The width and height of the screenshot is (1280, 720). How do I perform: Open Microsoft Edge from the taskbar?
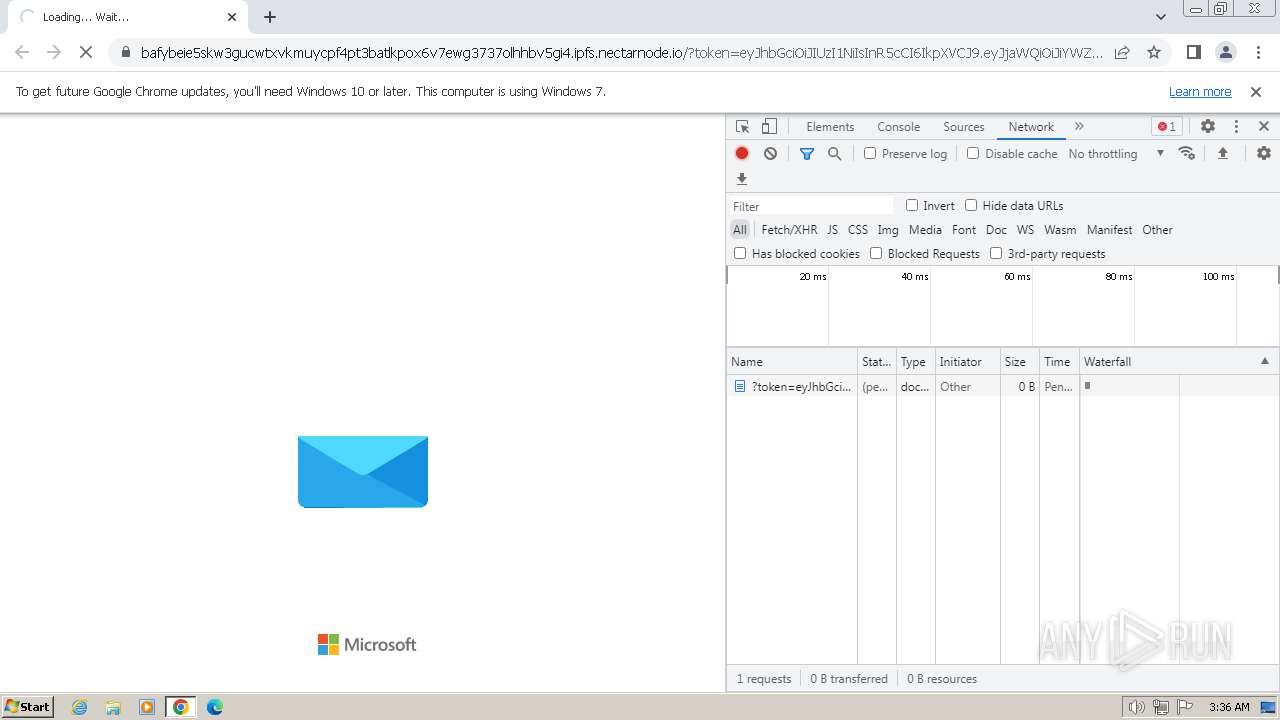tap(215, 707)
